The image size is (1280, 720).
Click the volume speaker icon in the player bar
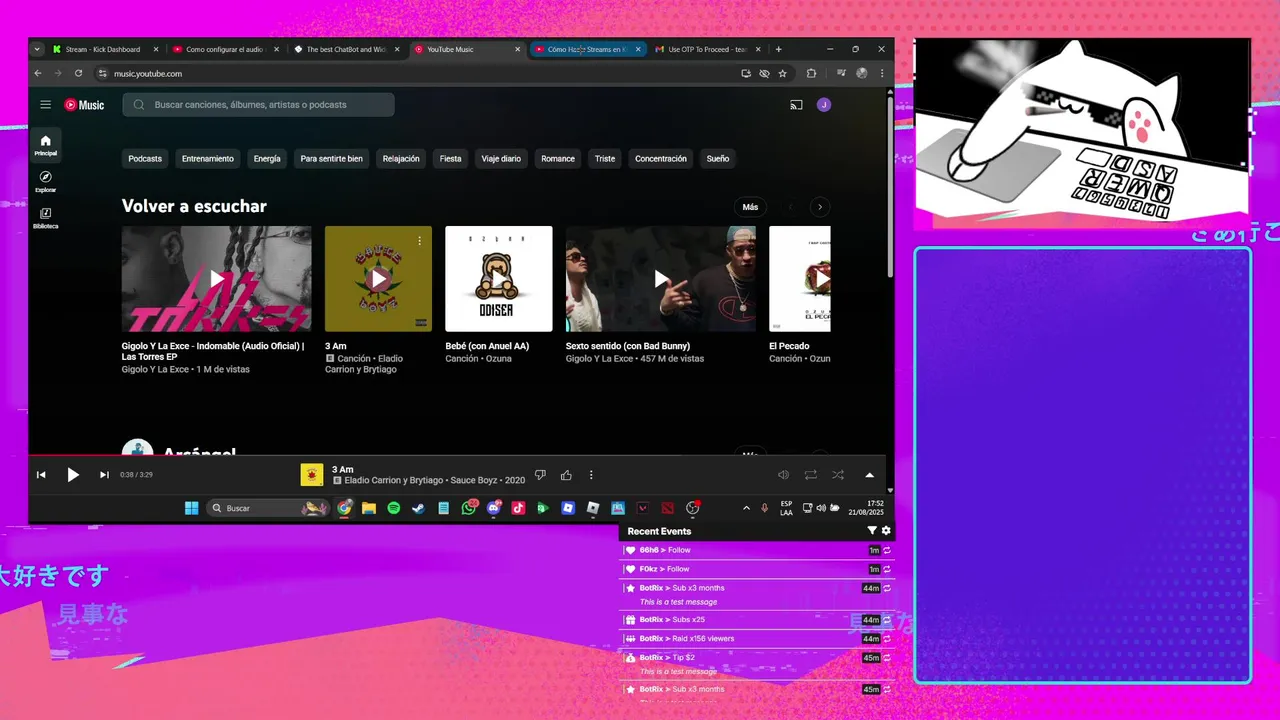point(783,475)
